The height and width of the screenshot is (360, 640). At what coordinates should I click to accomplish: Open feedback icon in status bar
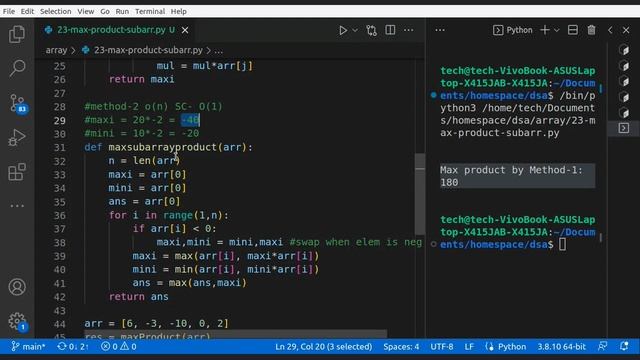602,347
